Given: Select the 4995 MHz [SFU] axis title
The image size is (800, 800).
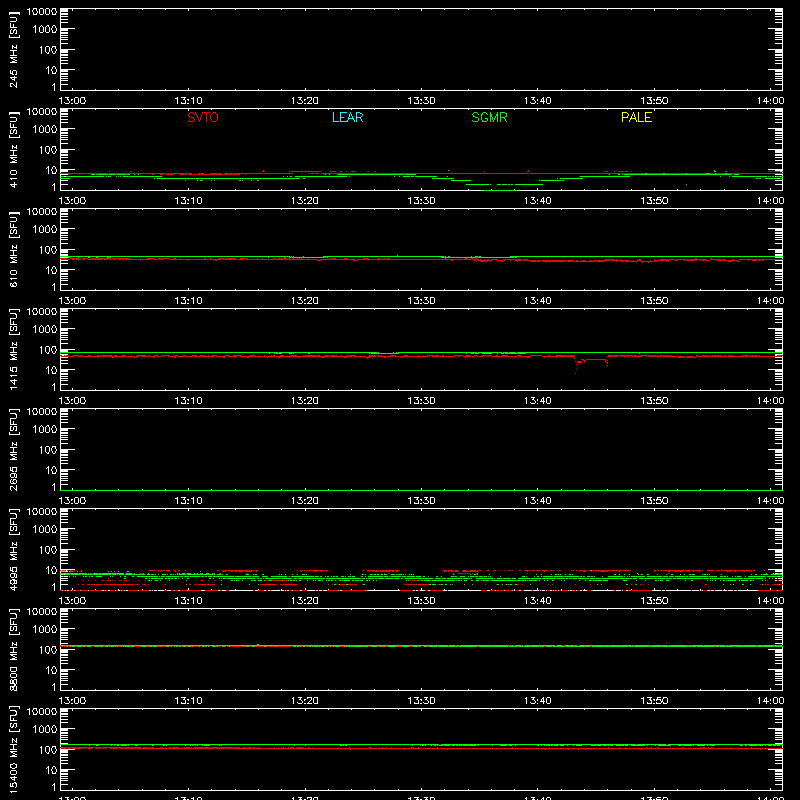Looking at the screenshot, I should coord(13,549).
